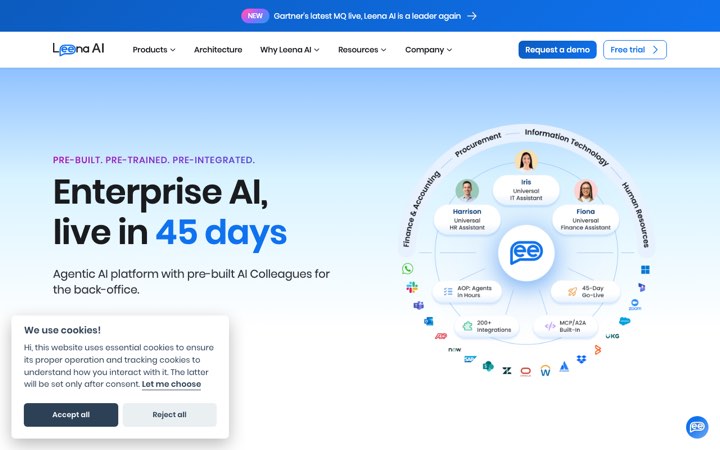Click the Outlook integration icon
Screen dimensions: 720x450
coord(428,321)
